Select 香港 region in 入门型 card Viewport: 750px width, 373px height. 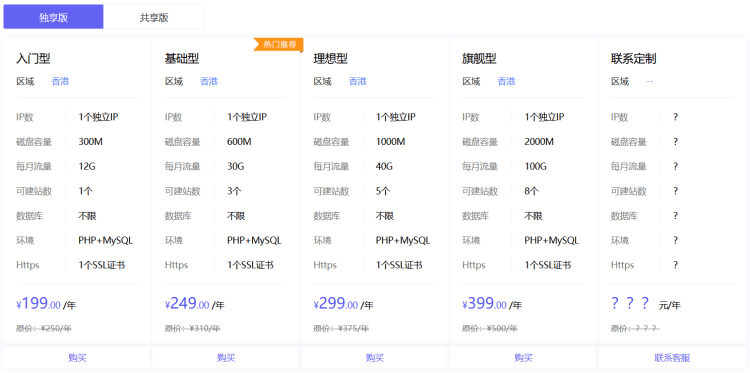tap(60, 82)
